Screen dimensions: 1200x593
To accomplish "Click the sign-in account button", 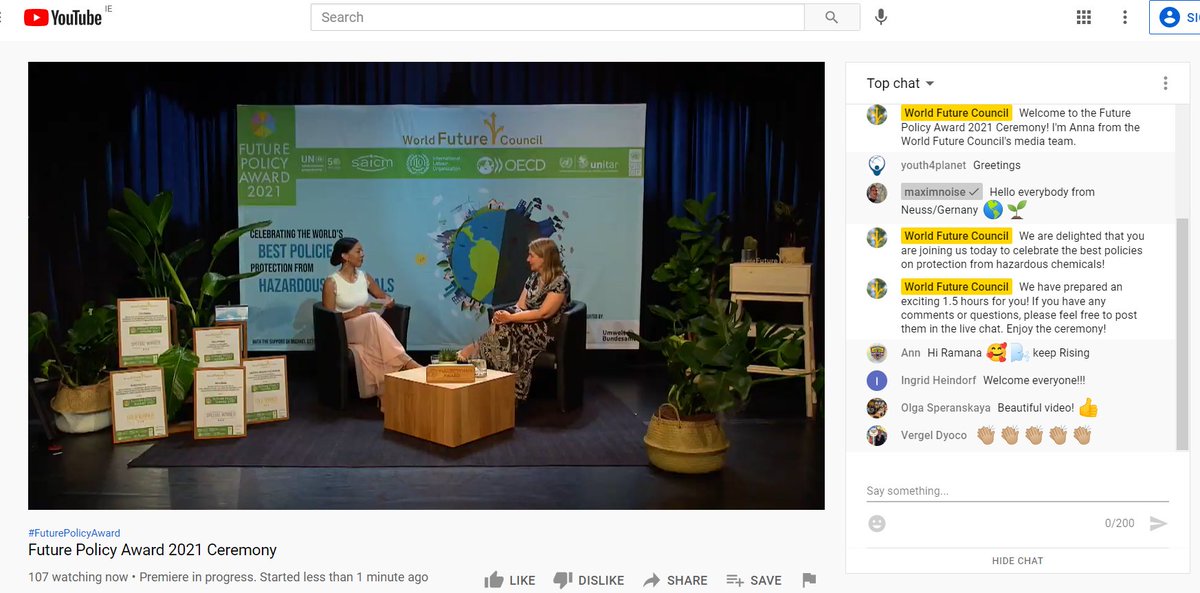I will [x=1175, y=17].
